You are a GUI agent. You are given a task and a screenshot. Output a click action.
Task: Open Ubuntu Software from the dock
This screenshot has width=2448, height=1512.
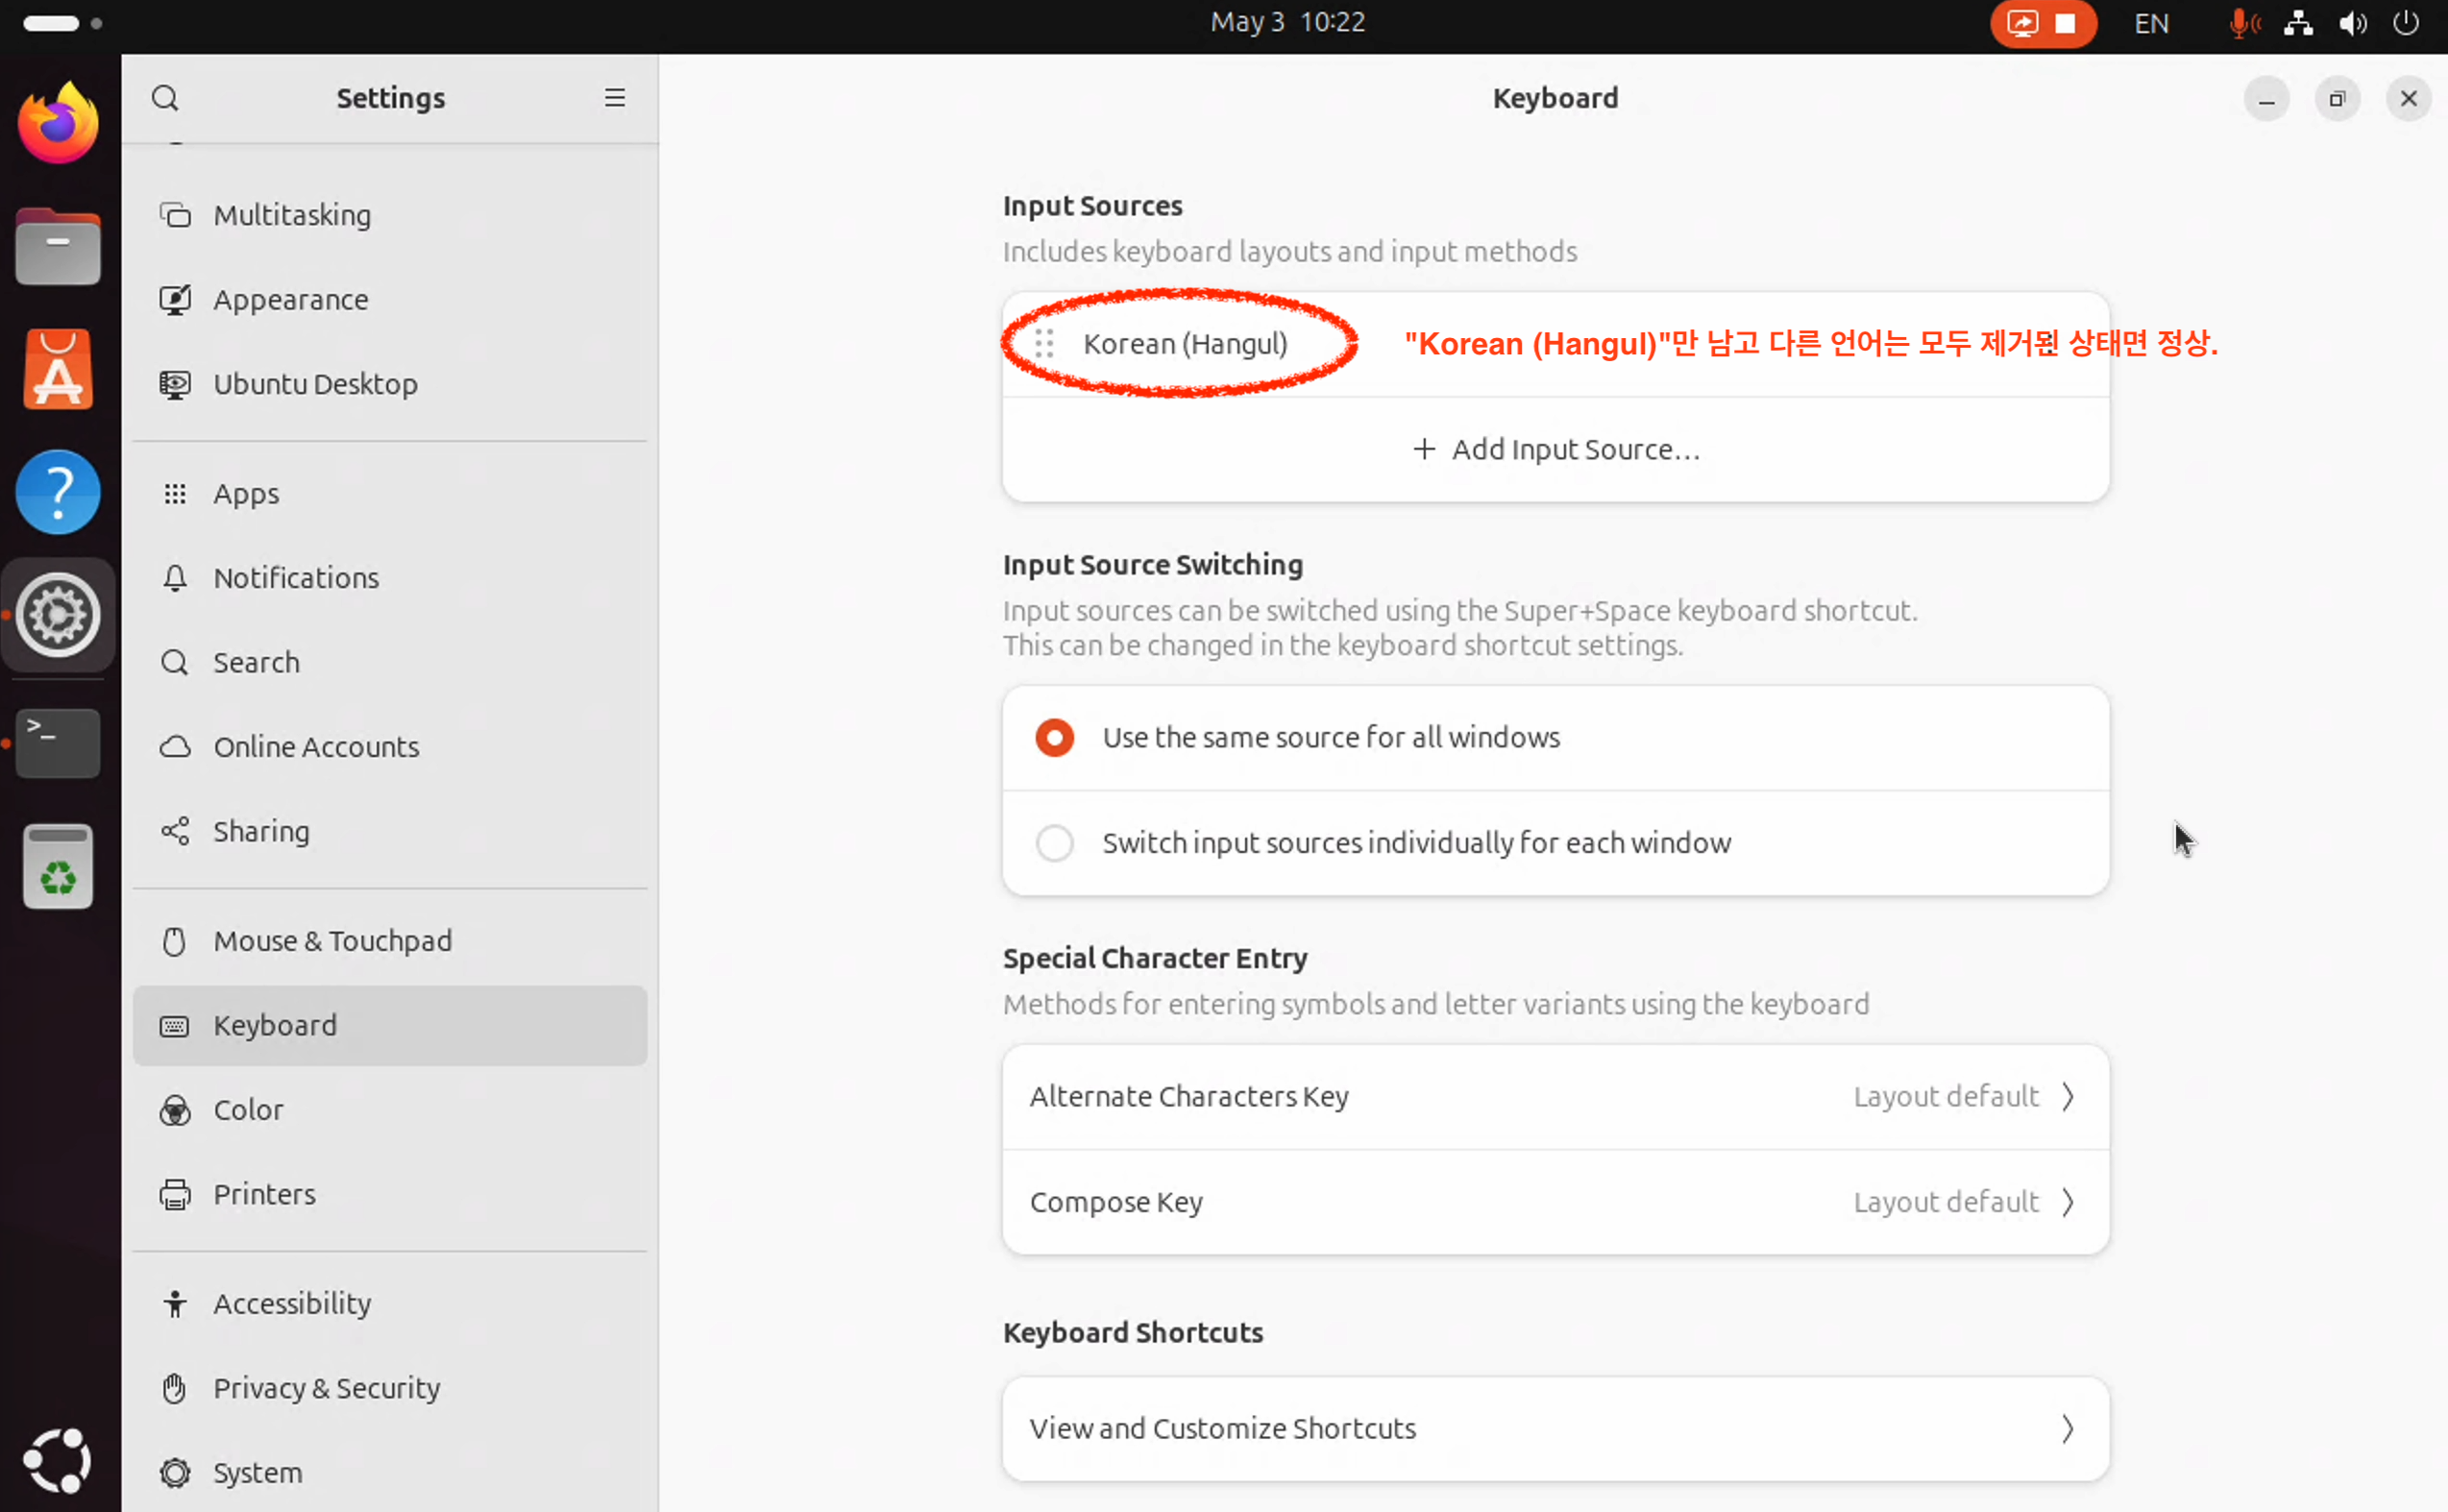58,369
